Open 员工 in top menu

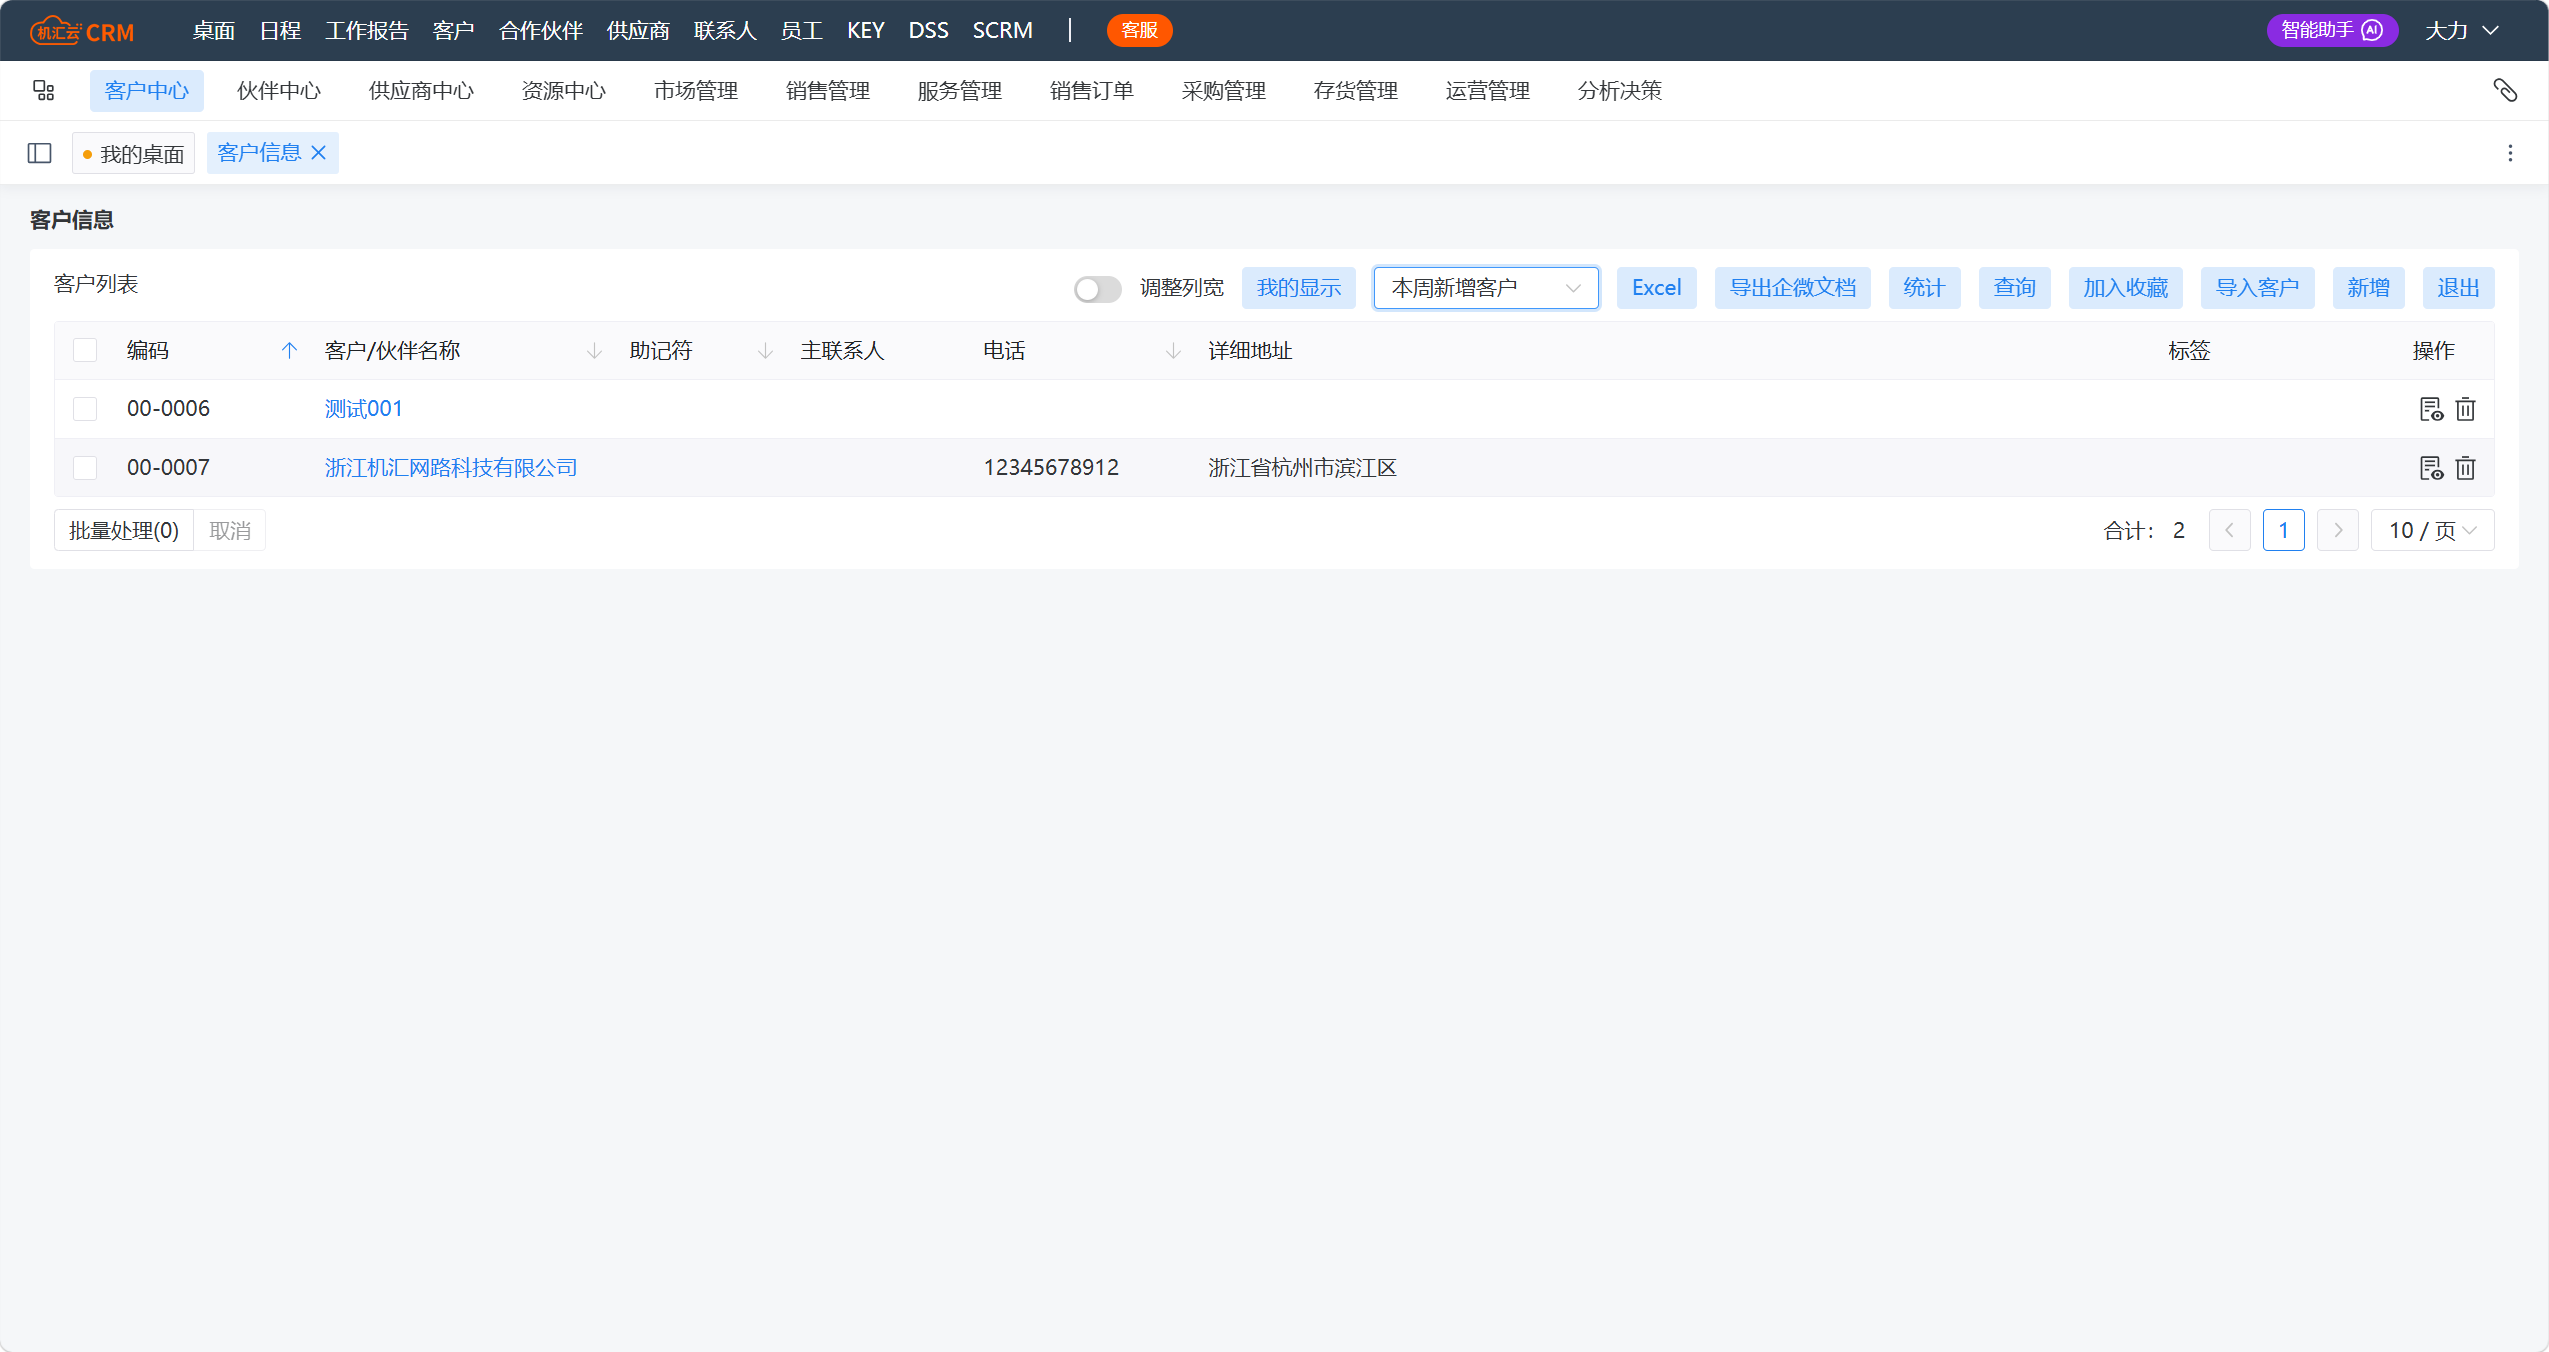point(802,30)
